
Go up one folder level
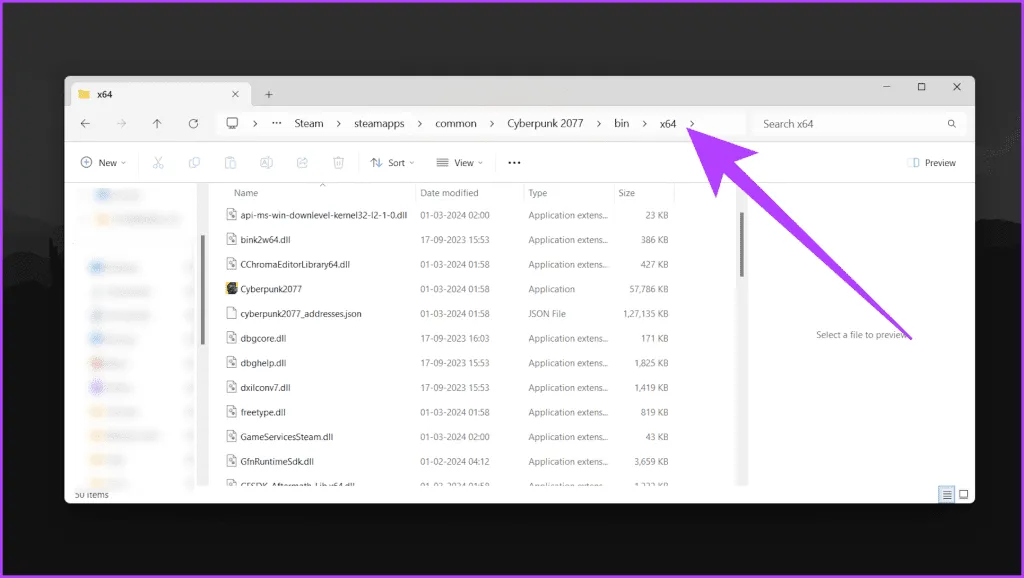pos(157,124)
